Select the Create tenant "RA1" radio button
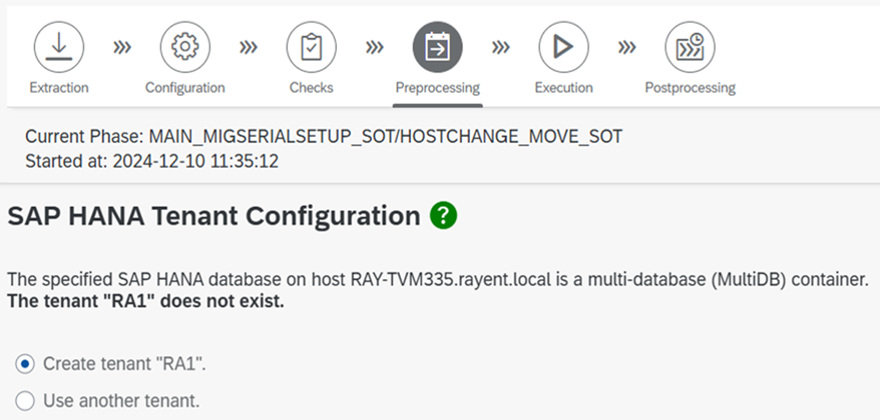Screen dimensions: 880x420 (26, 363)
